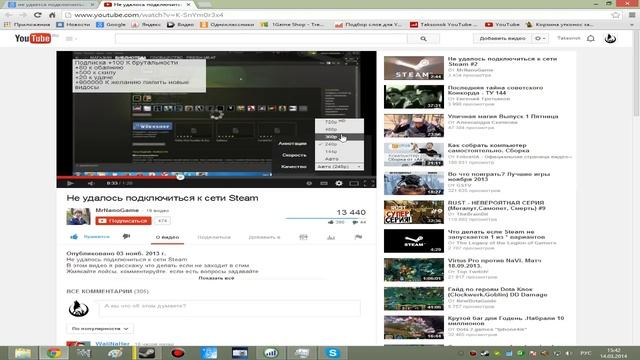
Task: Focus the YouTube search input field
Action: [261, 39]
